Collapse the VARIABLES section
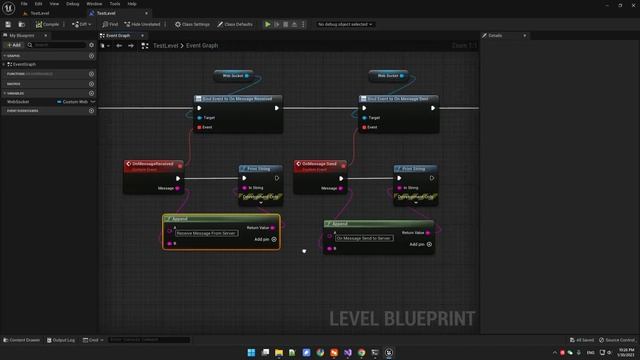 [4, 93]
